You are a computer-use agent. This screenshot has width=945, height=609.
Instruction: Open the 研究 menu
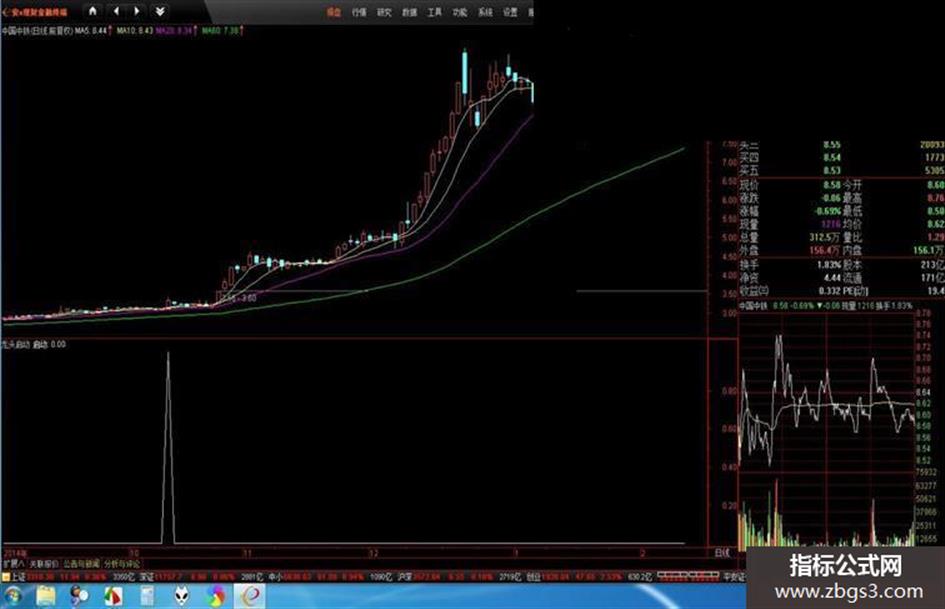(384, 11)
